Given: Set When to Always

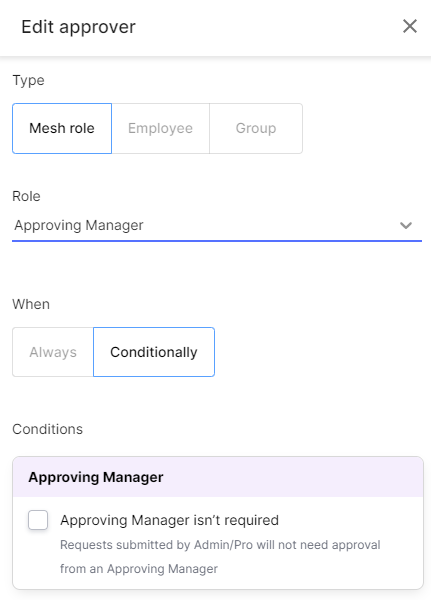Looking at the screenshot, I should pyautogui.click(x=53, y=352).
